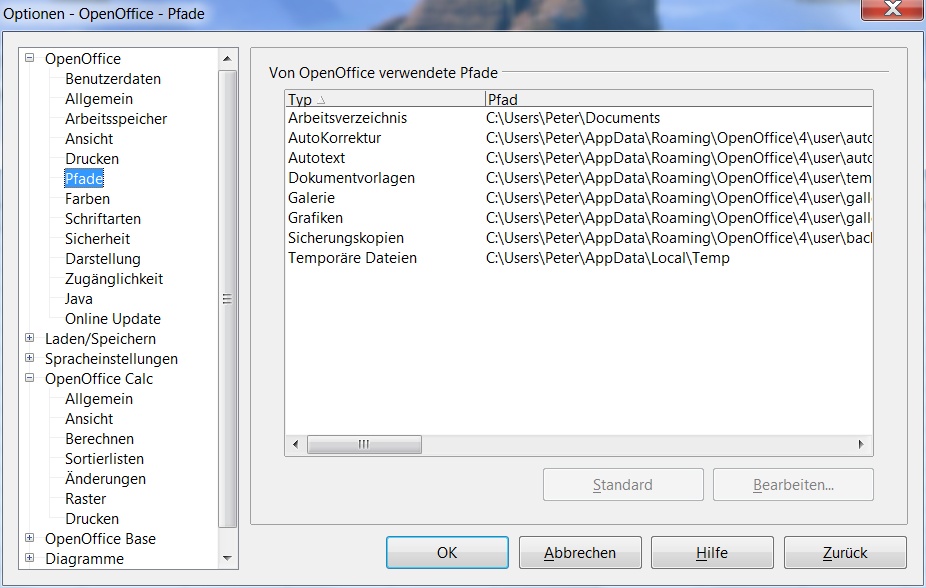Select Benutzerdaten in the options tree
The image size is (926, 588).
click(x=113, y=79)
